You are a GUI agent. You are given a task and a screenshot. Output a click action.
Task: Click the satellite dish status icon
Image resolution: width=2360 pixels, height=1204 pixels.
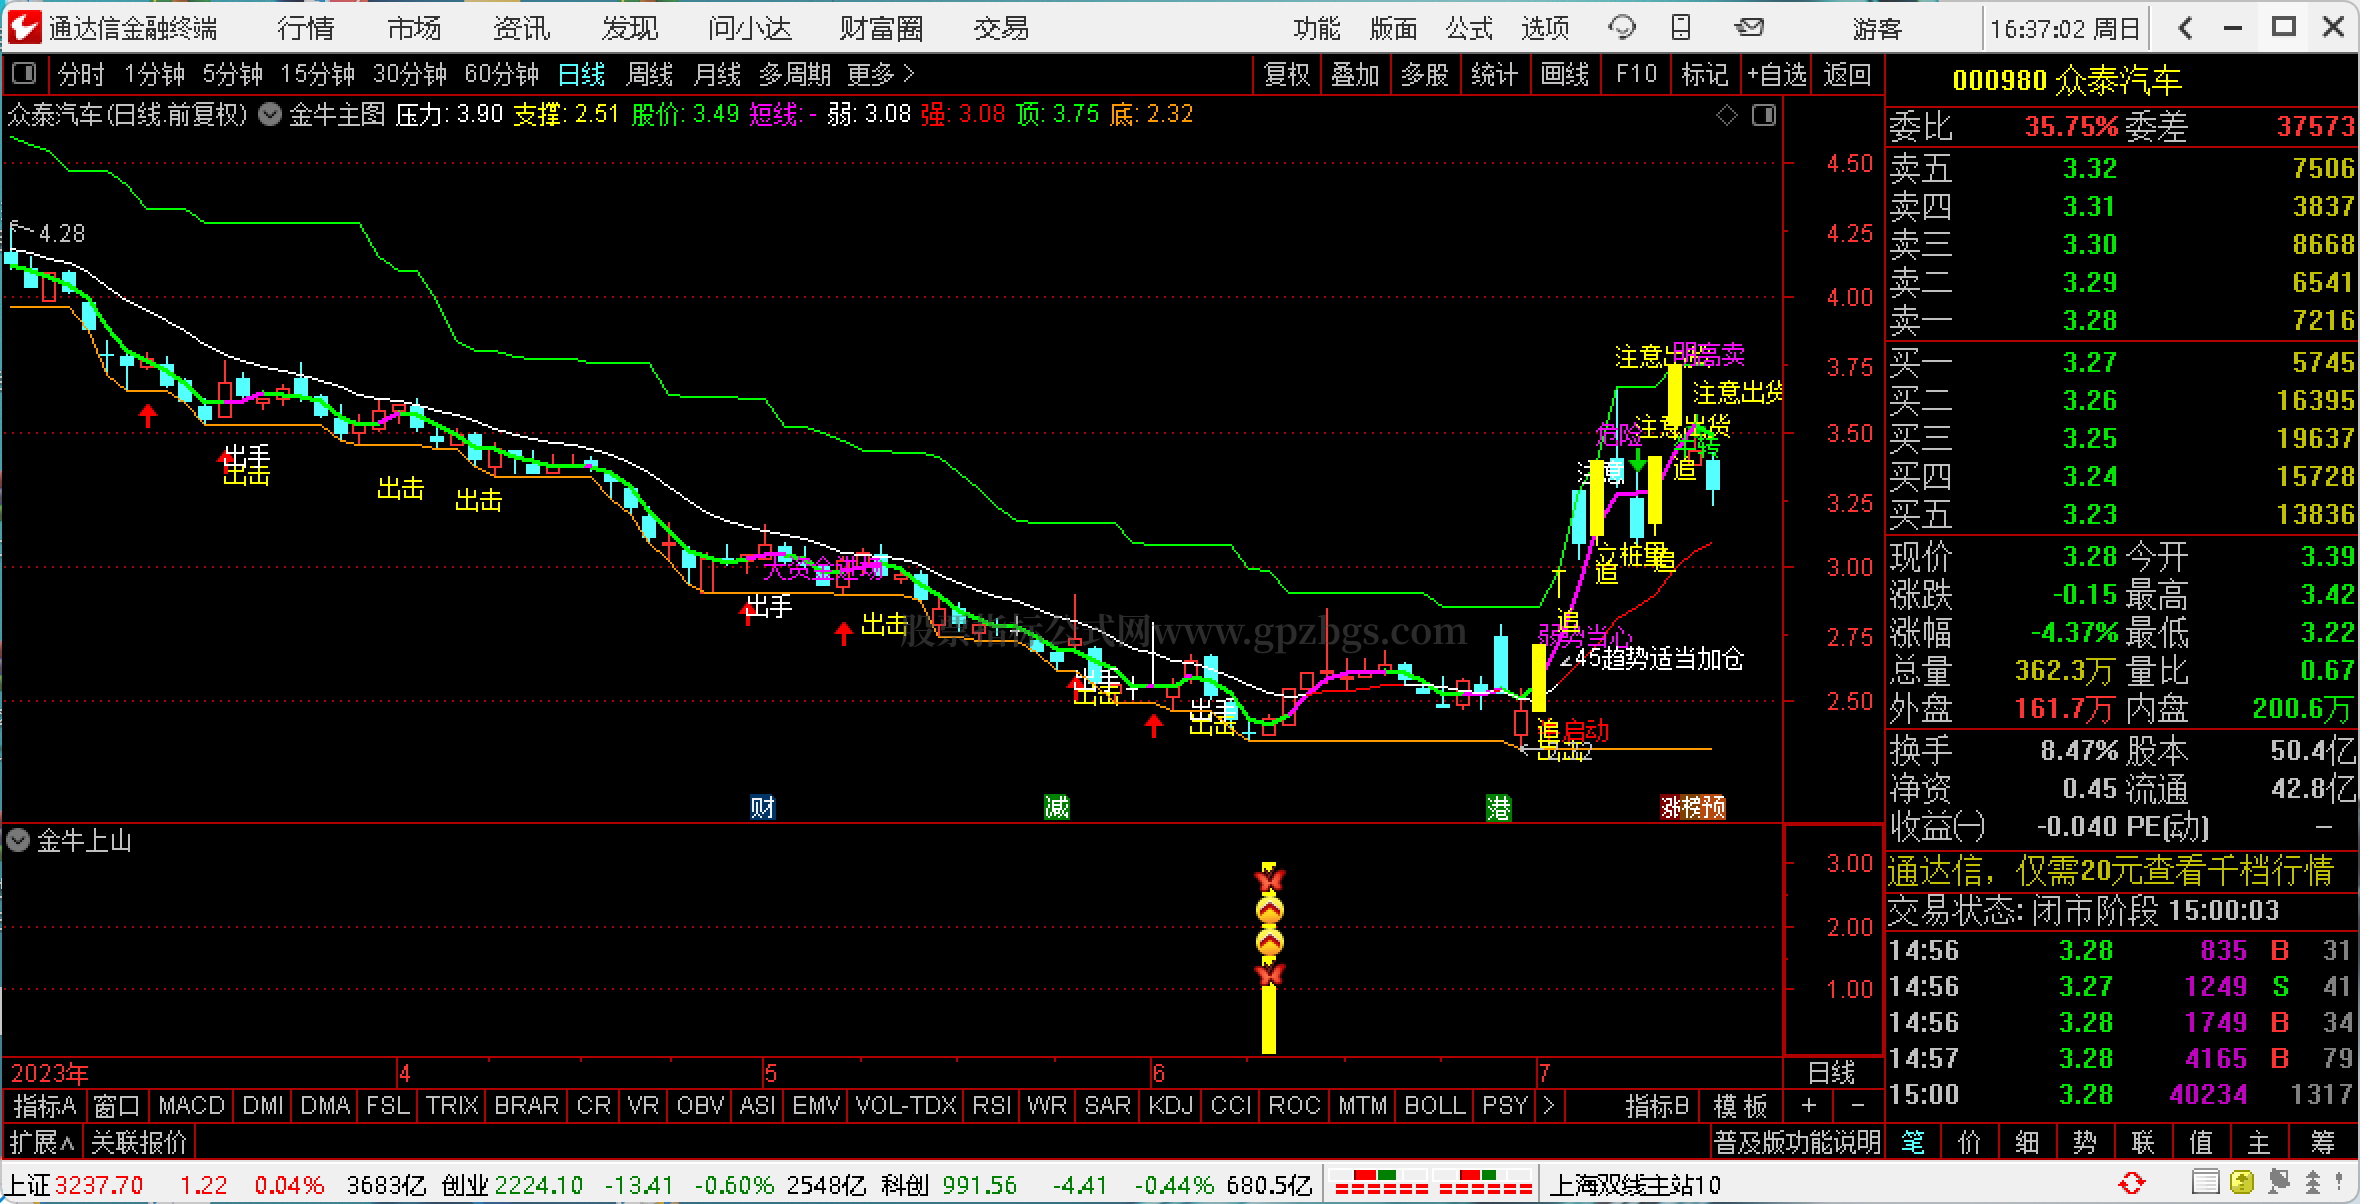tap(2279, 1184)
